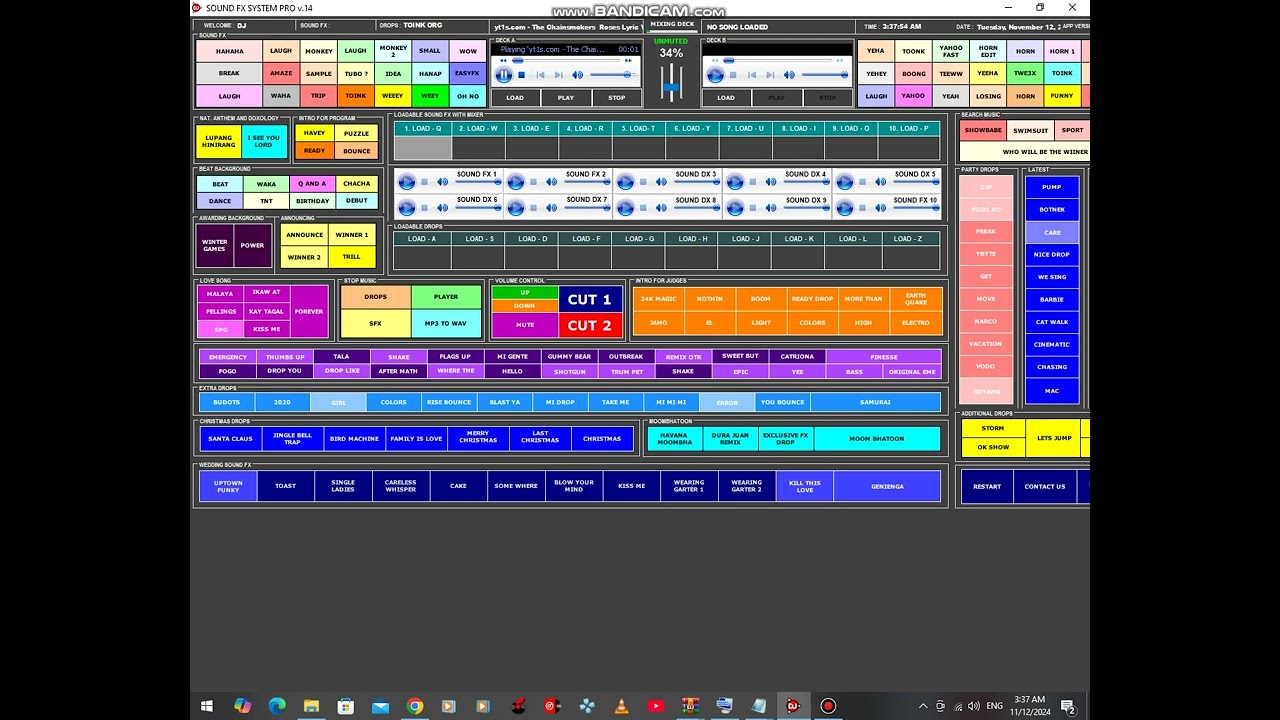Play the Sound FX 2 mixer player
1280x720 pixels.
(x=516, y=181)
